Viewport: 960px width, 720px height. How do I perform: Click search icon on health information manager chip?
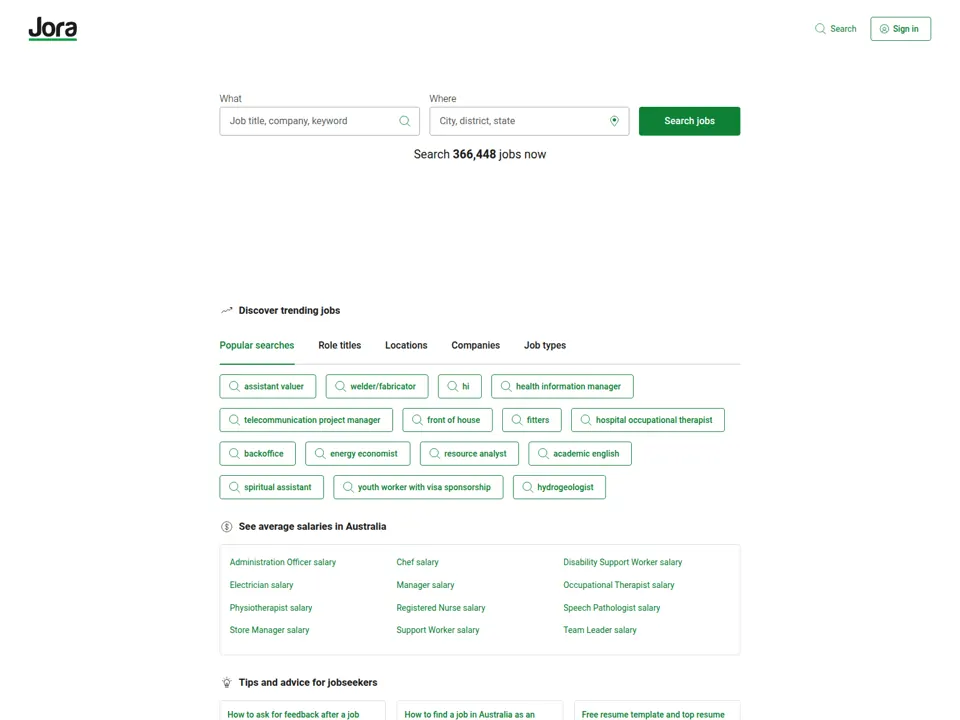pos(506,386)
